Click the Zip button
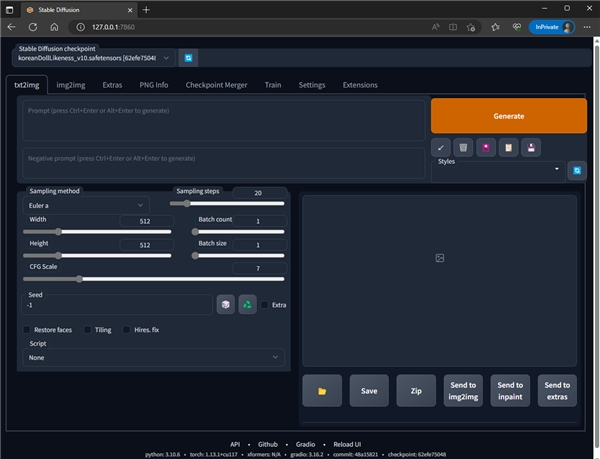This screenshot has width=600, height=459. 416,391
